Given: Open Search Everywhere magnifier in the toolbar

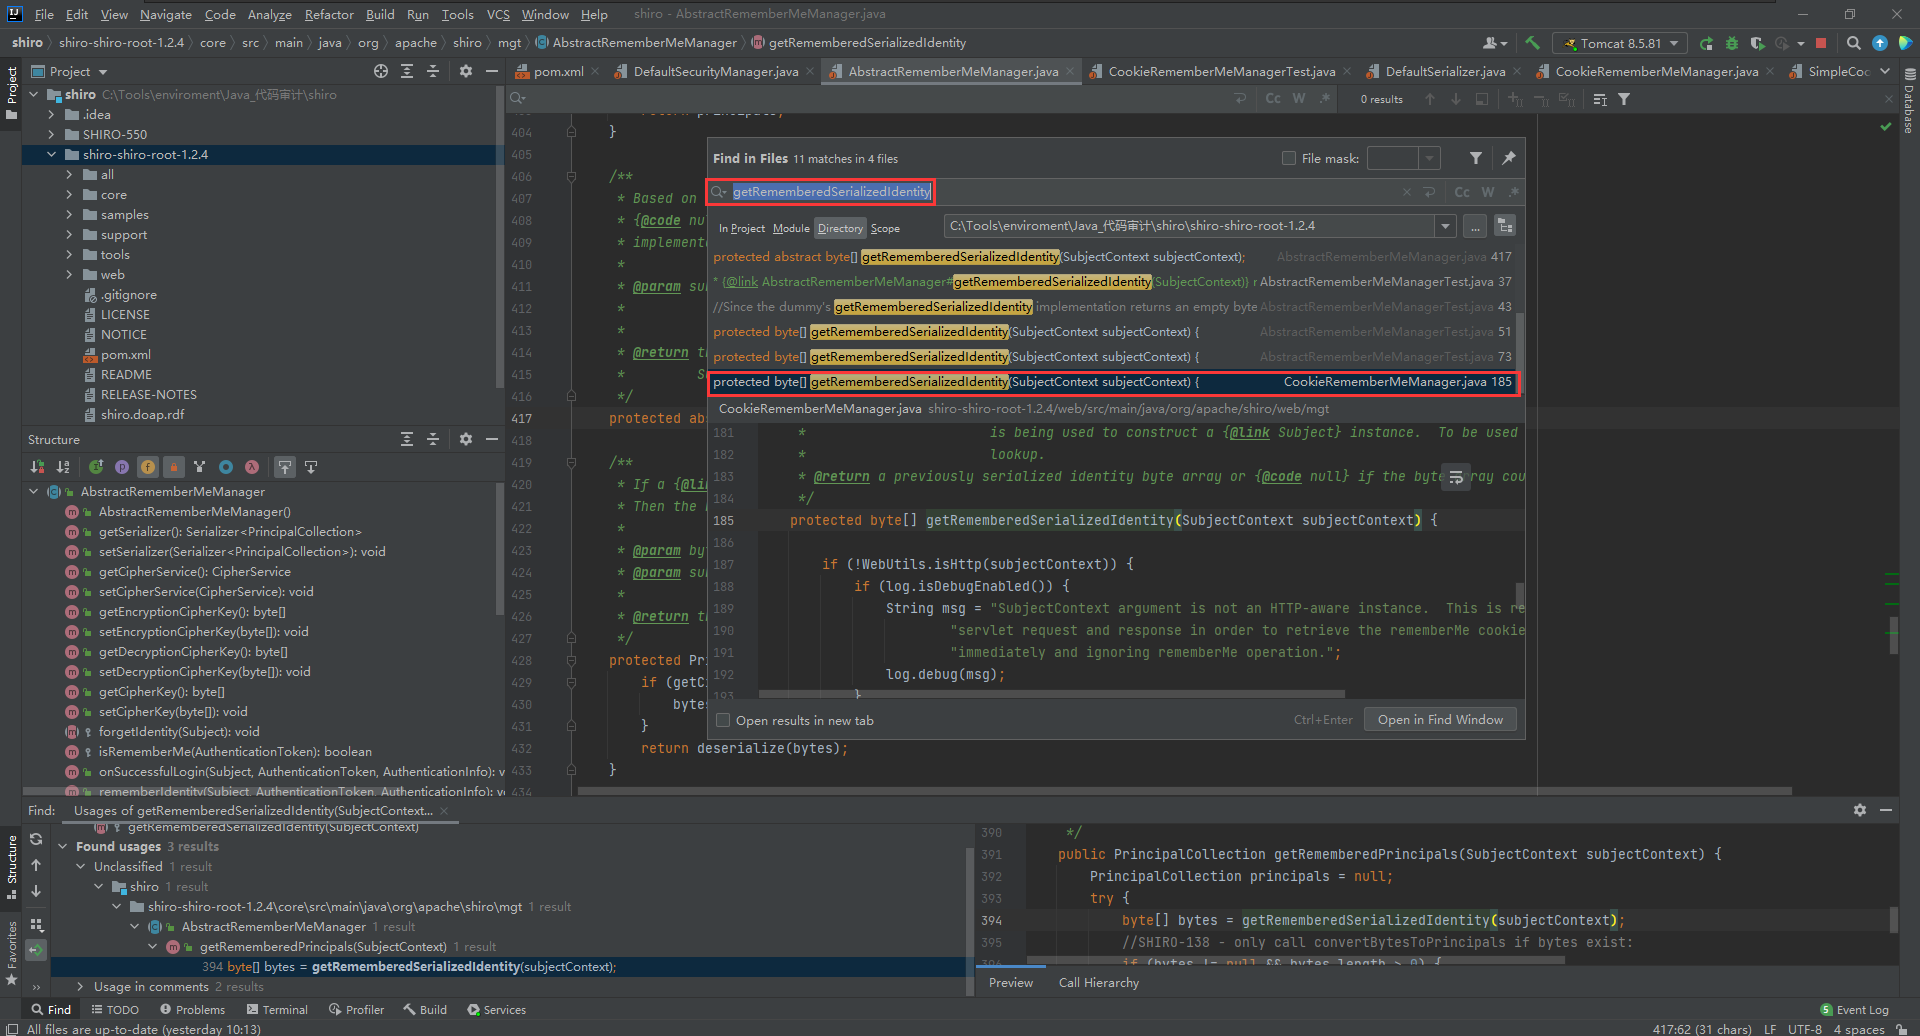Looking at the screenshot, I should 1853,43.
